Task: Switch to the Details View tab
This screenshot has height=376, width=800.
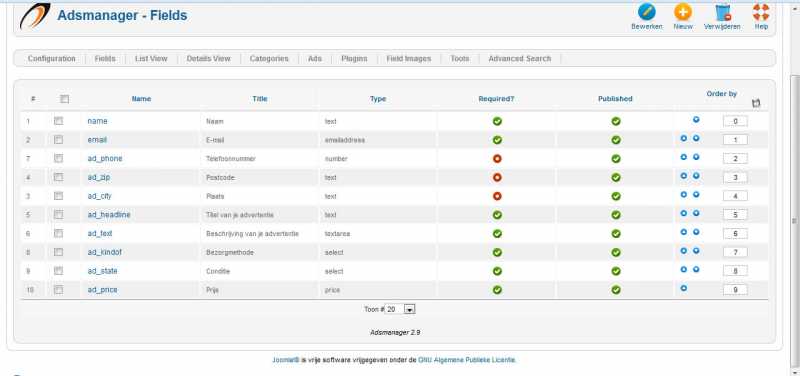Action: click(209, 59)
